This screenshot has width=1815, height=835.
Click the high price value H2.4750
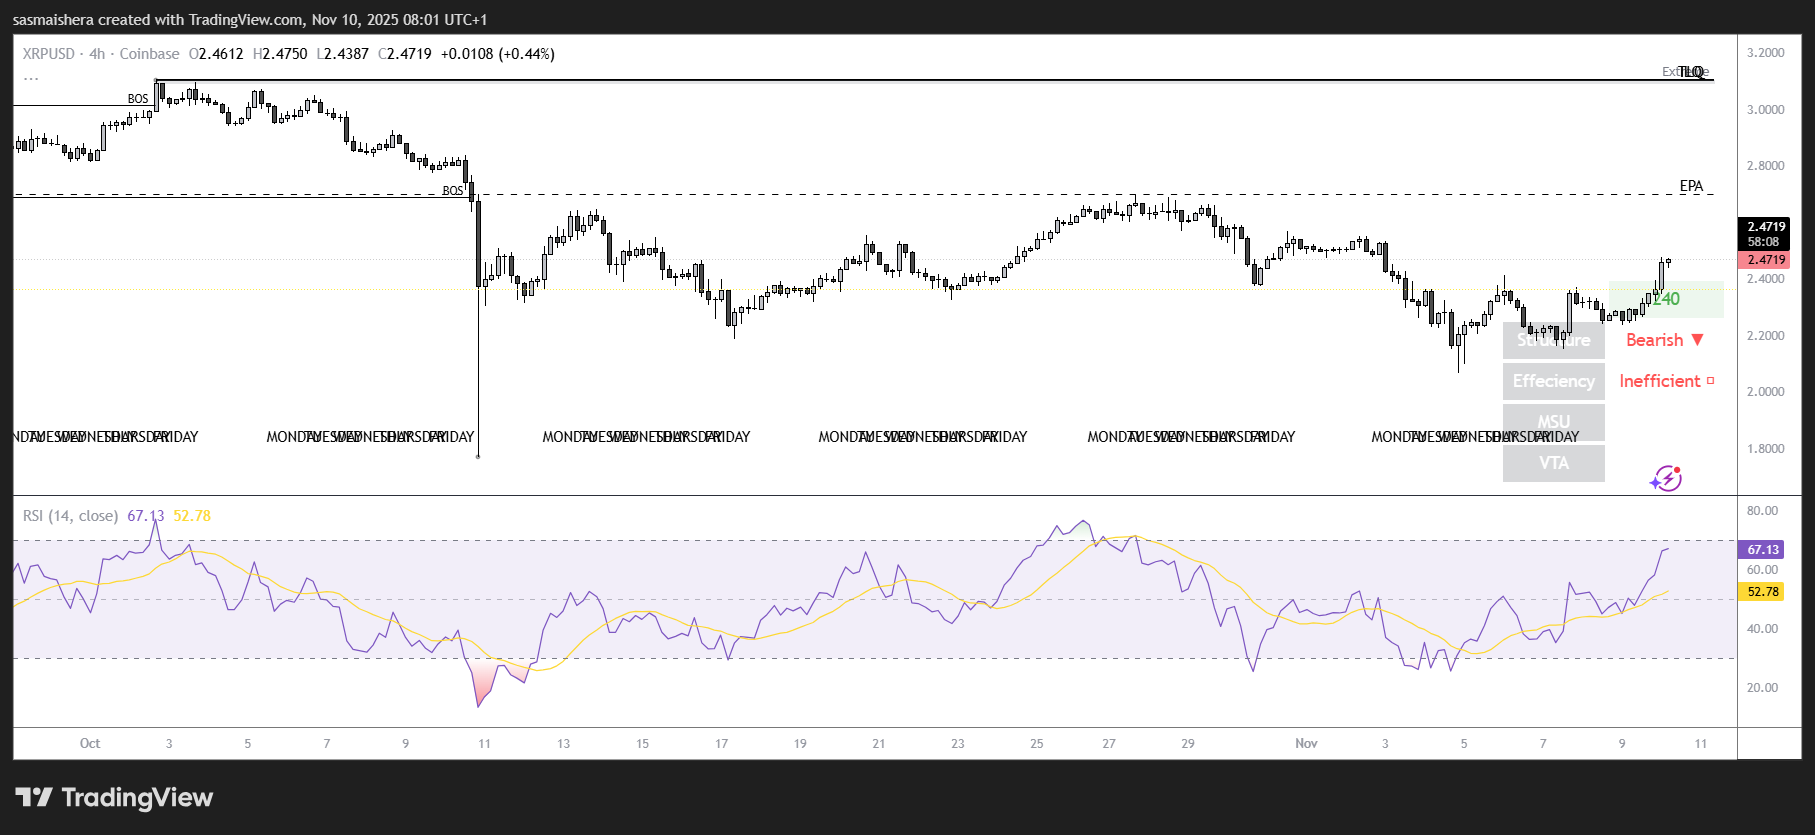280,54
